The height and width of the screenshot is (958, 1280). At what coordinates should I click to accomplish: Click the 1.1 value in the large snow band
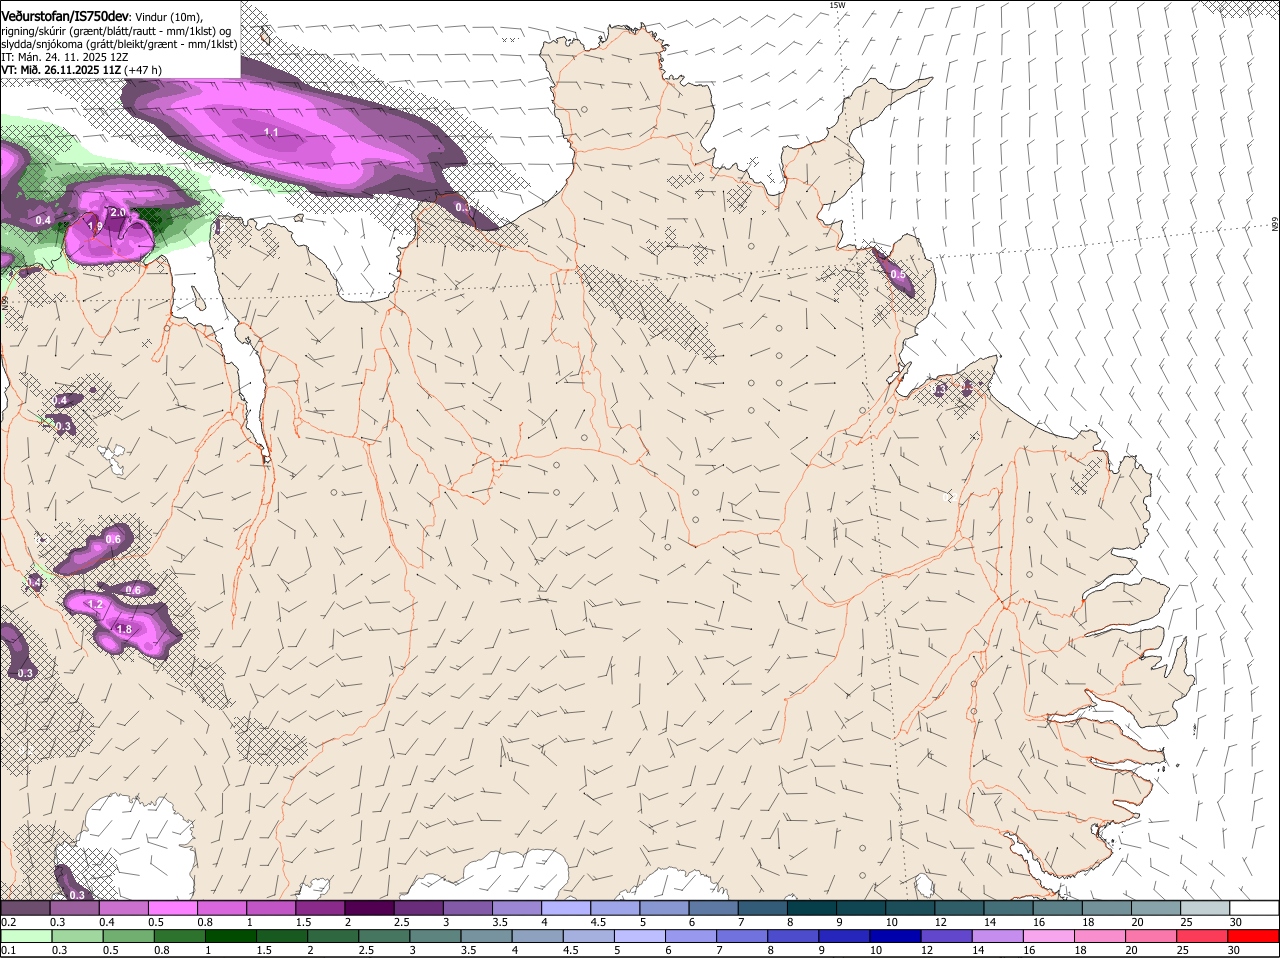coord(271,132)
